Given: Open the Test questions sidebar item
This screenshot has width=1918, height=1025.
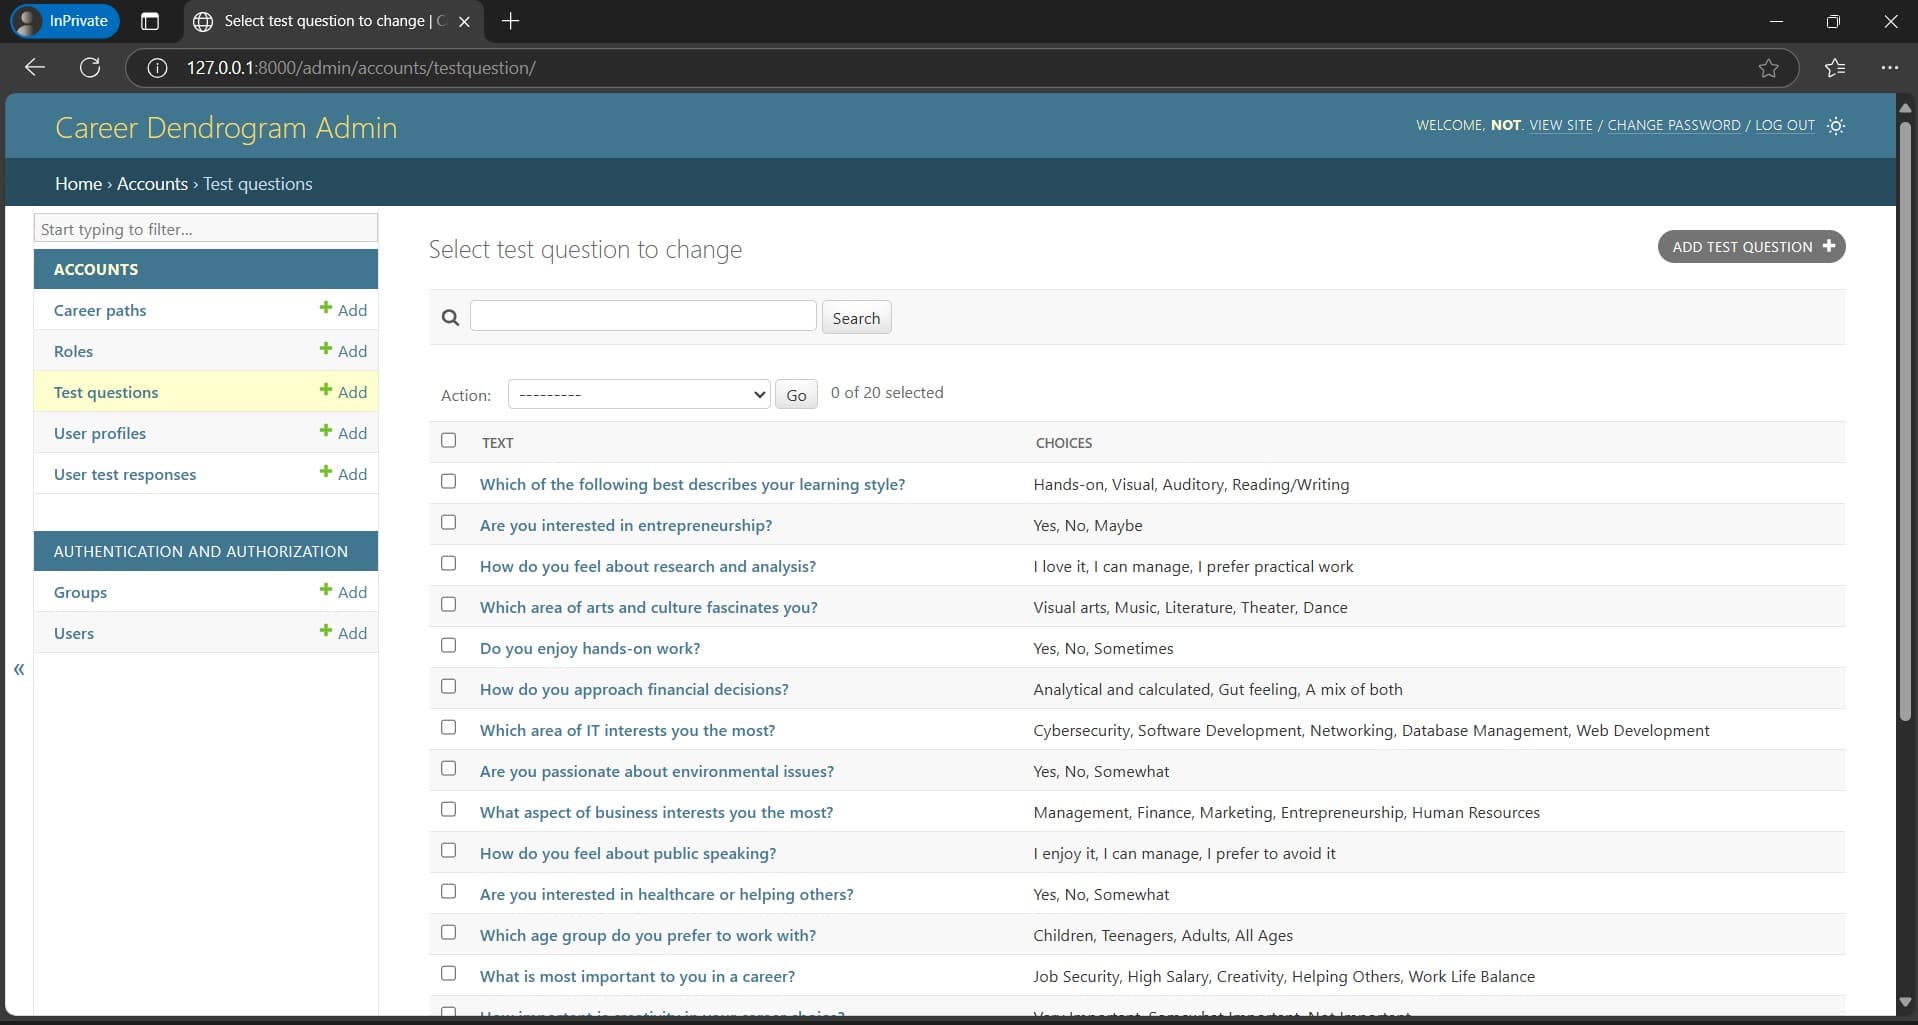Looking at the screenshot, I should pyautogui.click(x=106, y=392).
